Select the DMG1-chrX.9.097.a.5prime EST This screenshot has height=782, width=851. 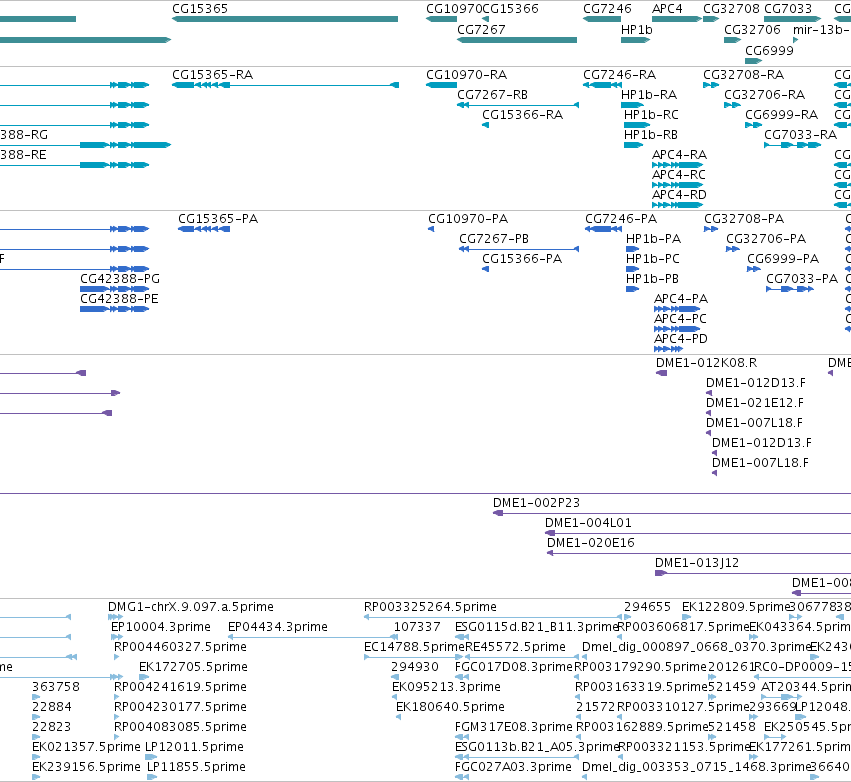[116, 617]
